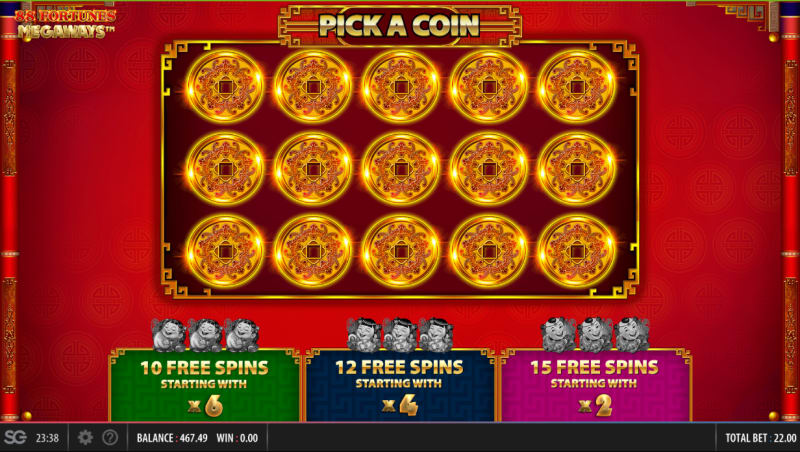The height and width of the screenshot is (452, 800).
Task: Click the Total Bet 22.00 display
Action: click(x=760, y=438)
